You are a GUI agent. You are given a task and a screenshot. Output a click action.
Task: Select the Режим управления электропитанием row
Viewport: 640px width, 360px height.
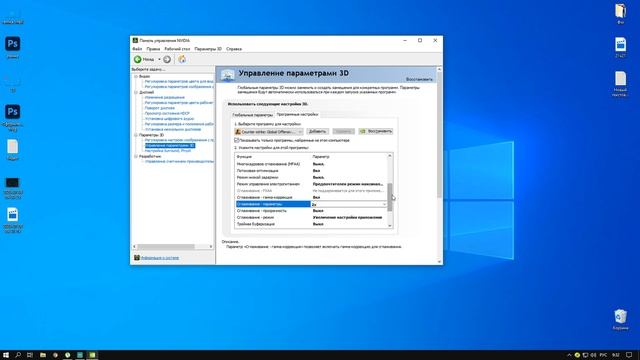pos(311,184)
